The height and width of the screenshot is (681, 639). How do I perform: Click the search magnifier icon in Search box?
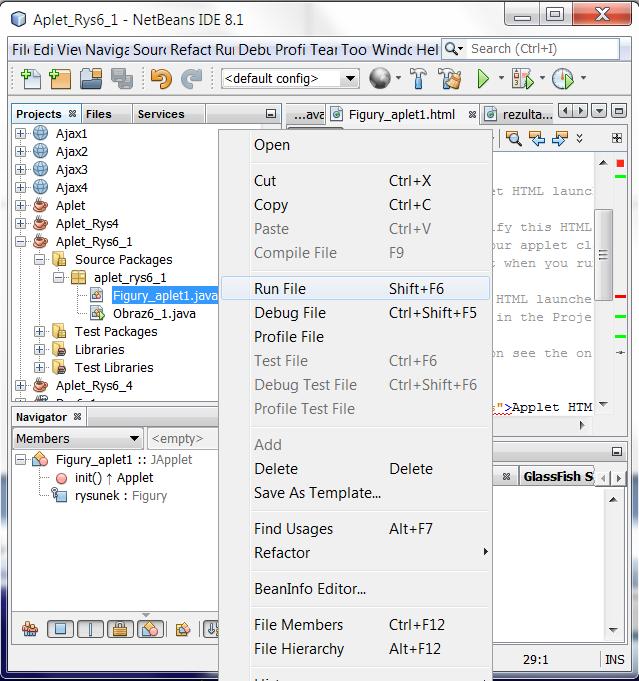452,49
